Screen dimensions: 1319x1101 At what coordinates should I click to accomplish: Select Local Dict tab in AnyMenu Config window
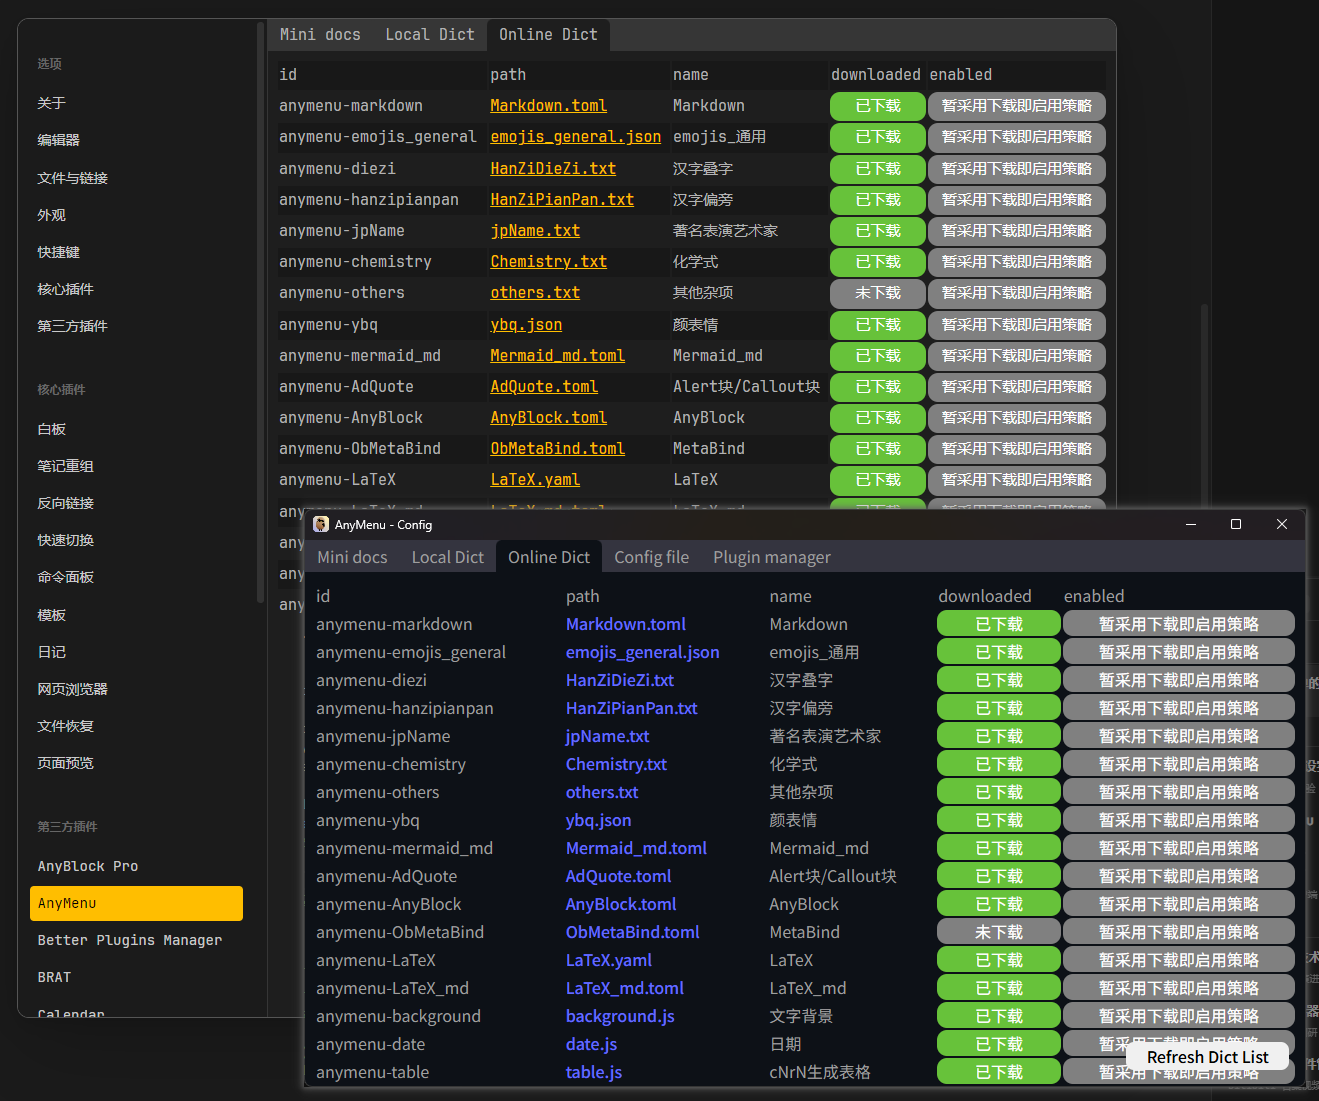click(447, 557)
